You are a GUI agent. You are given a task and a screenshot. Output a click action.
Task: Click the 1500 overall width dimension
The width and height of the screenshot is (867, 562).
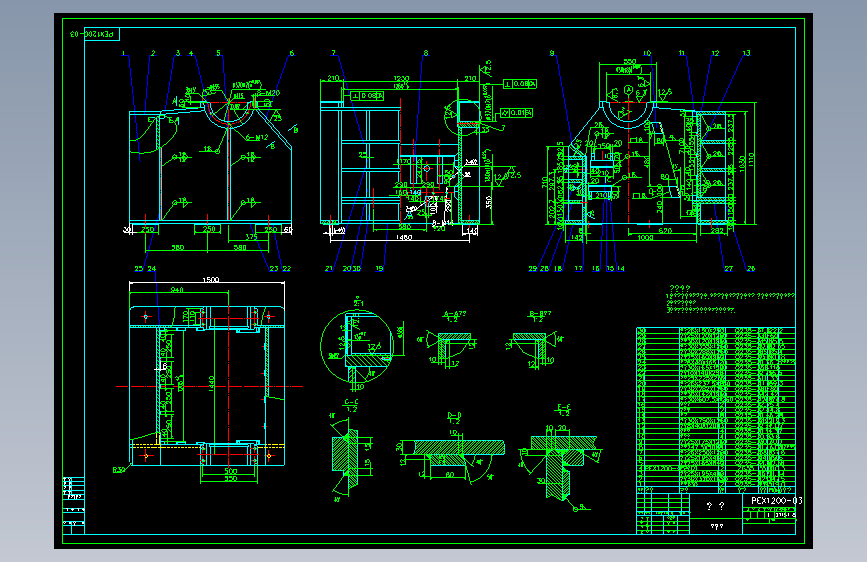[x=211, y=280]
